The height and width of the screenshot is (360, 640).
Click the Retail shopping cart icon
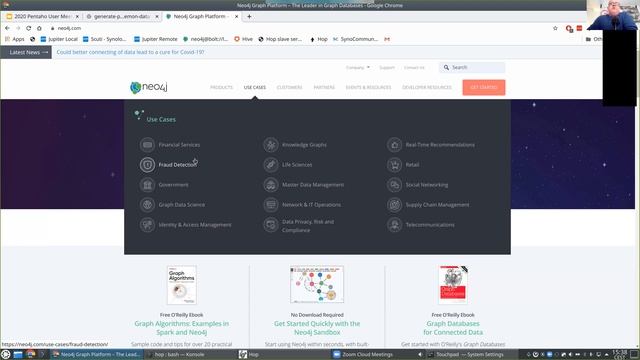[x=394, y=164]
